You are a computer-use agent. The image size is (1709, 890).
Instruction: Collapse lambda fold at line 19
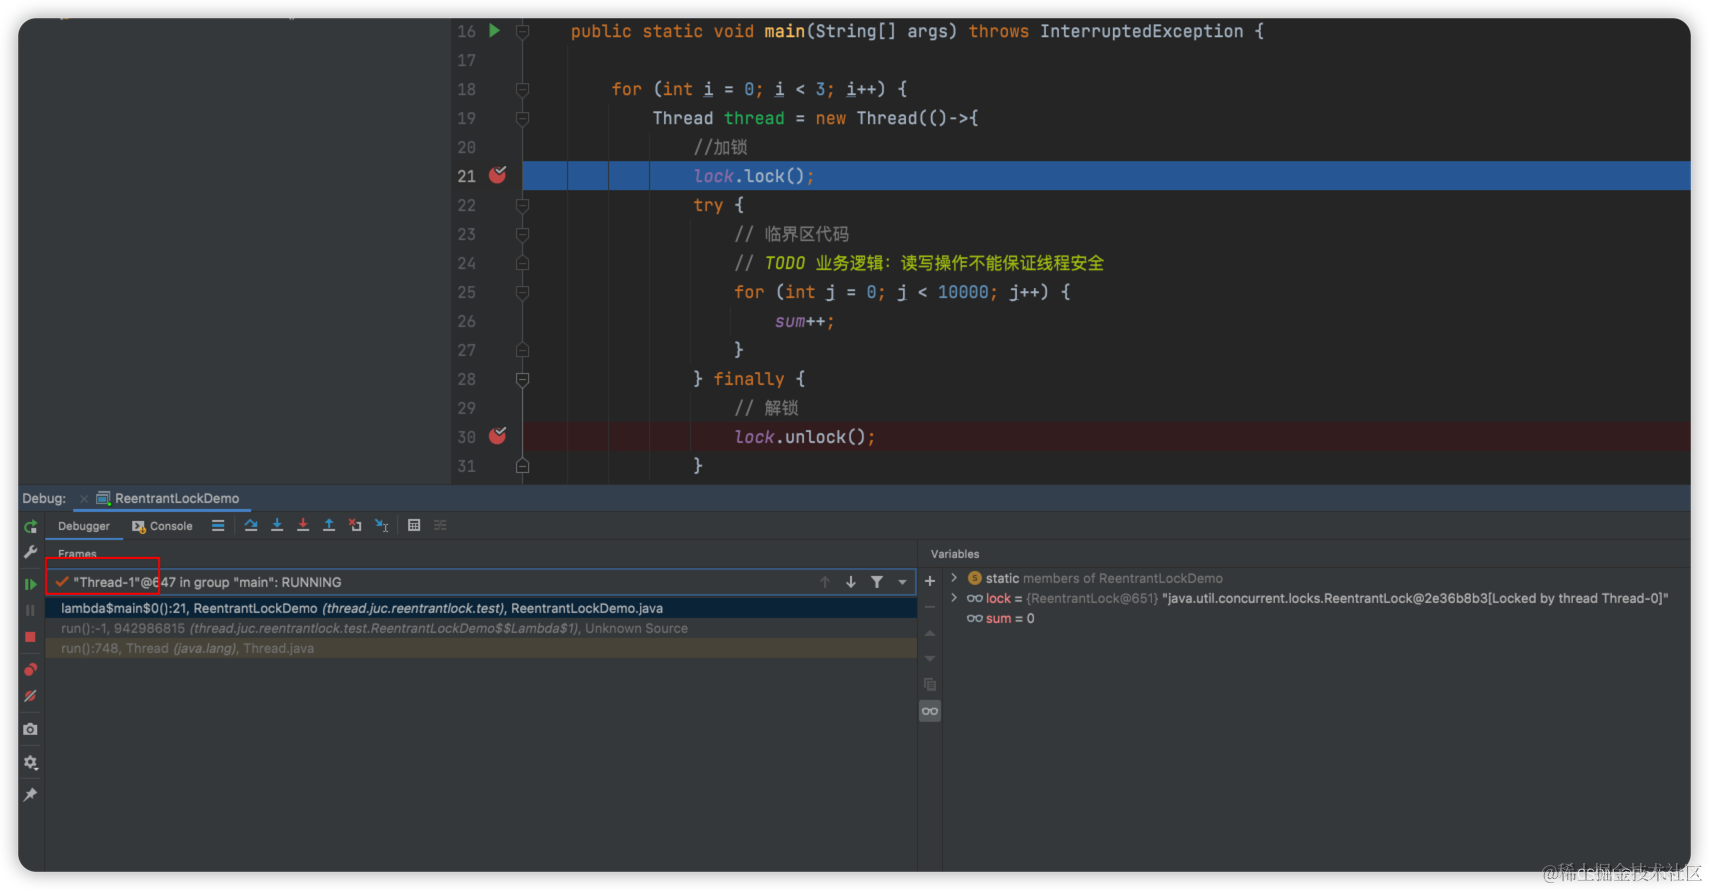click(522, 119)
